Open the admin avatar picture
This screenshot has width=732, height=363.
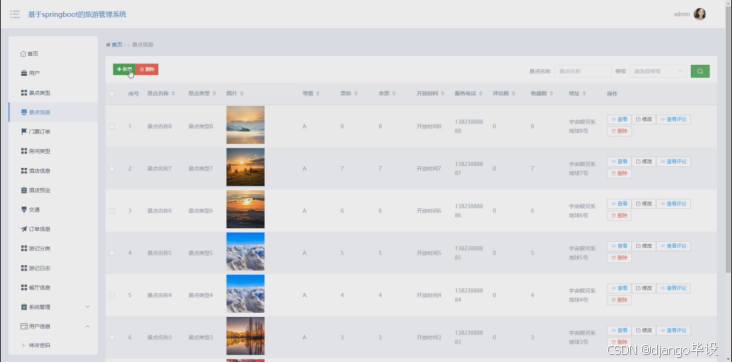(699, 14)
